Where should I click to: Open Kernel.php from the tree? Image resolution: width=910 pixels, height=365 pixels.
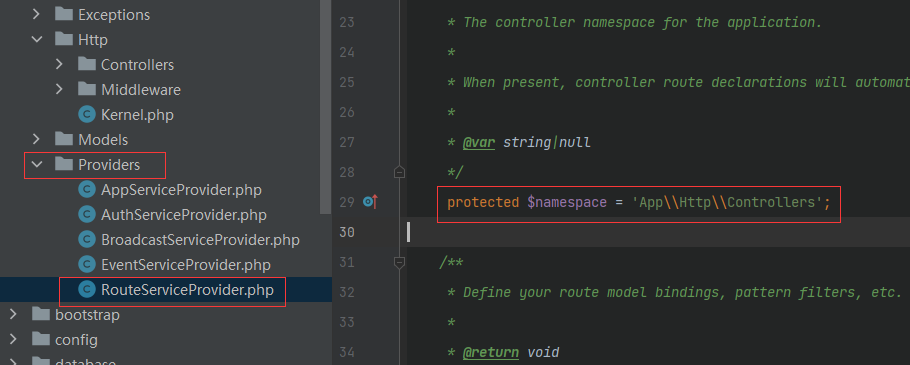(x=138, y=114)
